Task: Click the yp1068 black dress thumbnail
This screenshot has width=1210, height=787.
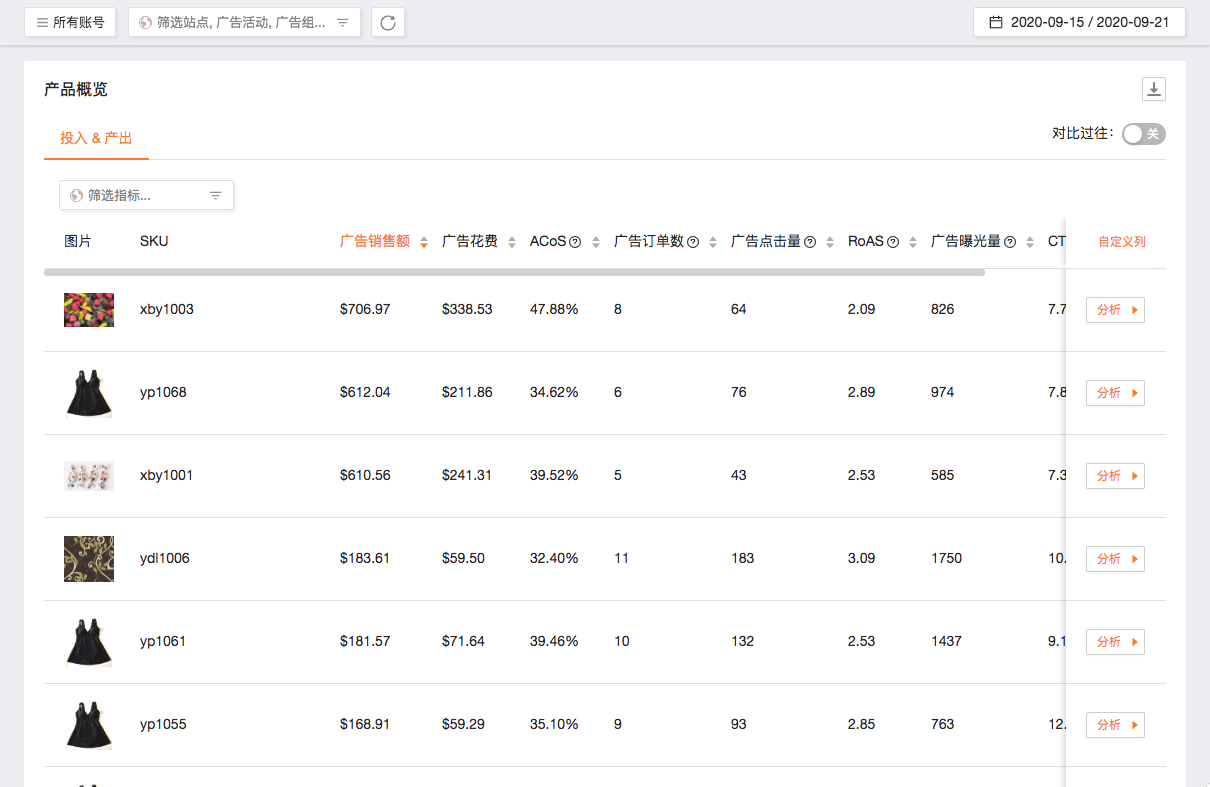Action: 88,393
